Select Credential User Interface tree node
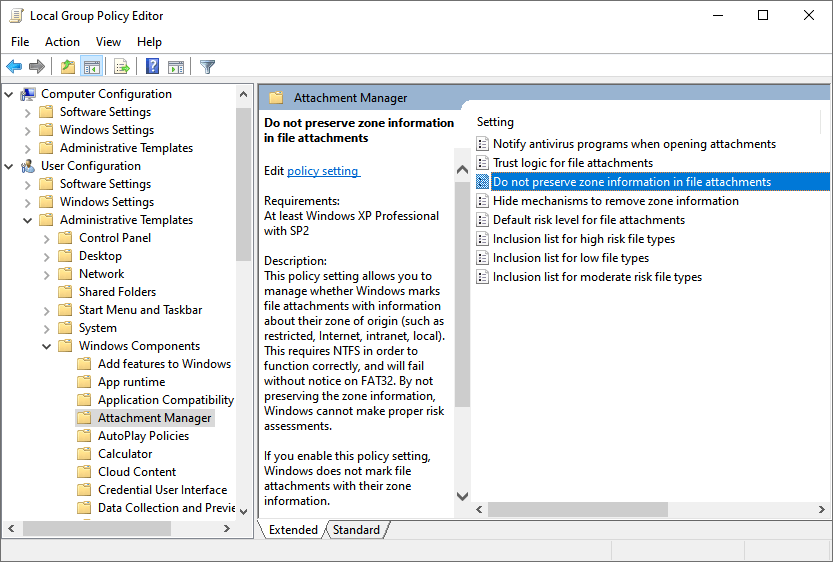This screenshot has width=833, height=562. click(x=163, y=490)
